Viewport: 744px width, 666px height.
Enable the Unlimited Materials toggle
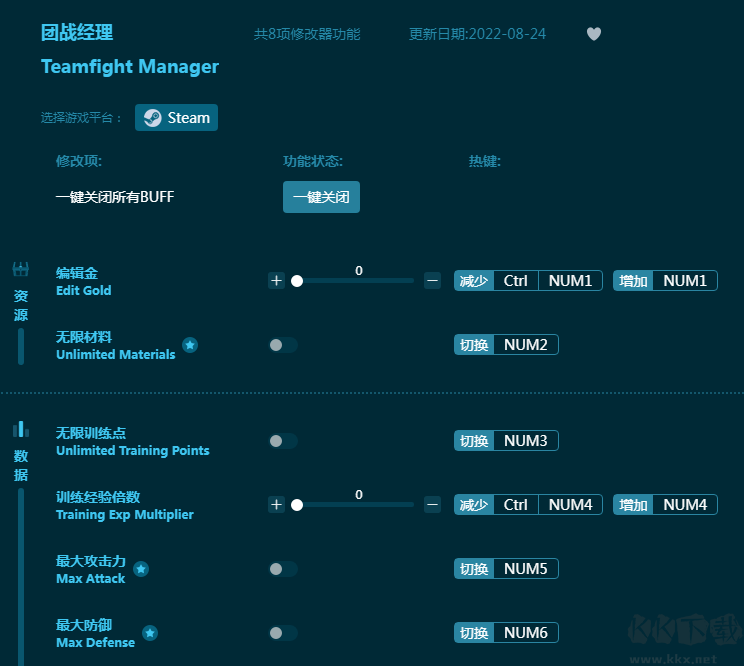coord(283,345)
